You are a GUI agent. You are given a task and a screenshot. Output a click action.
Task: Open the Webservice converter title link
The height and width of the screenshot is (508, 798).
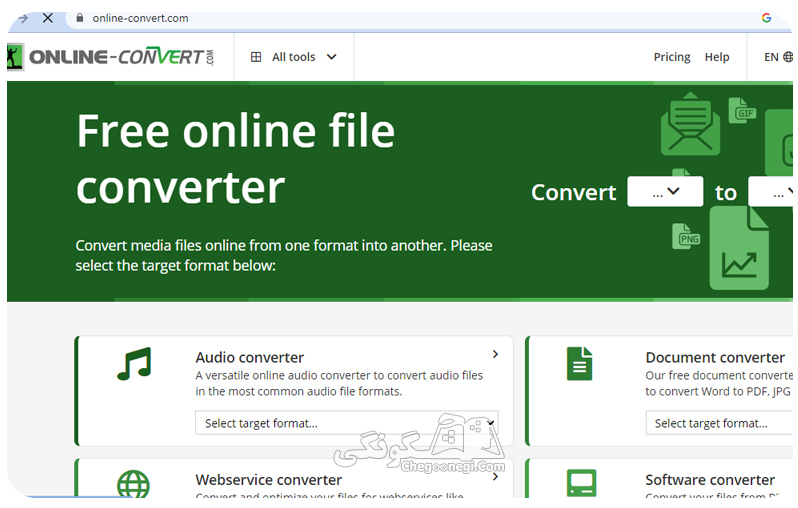(269, 480)
